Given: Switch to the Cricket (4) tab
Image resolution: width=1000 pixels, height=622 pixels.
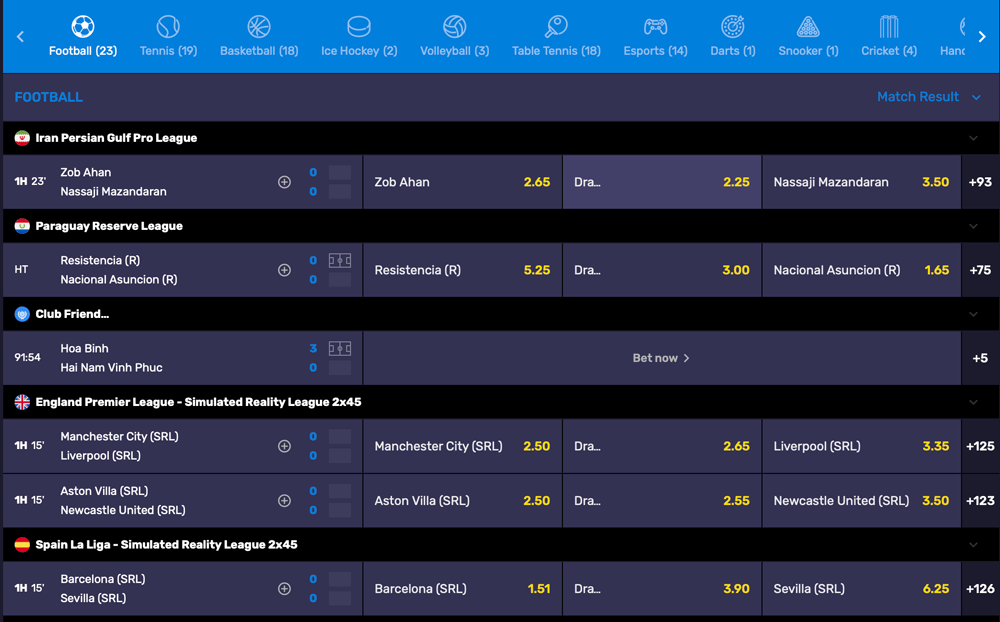Looking at the screenshot, I should pos(888,36).
